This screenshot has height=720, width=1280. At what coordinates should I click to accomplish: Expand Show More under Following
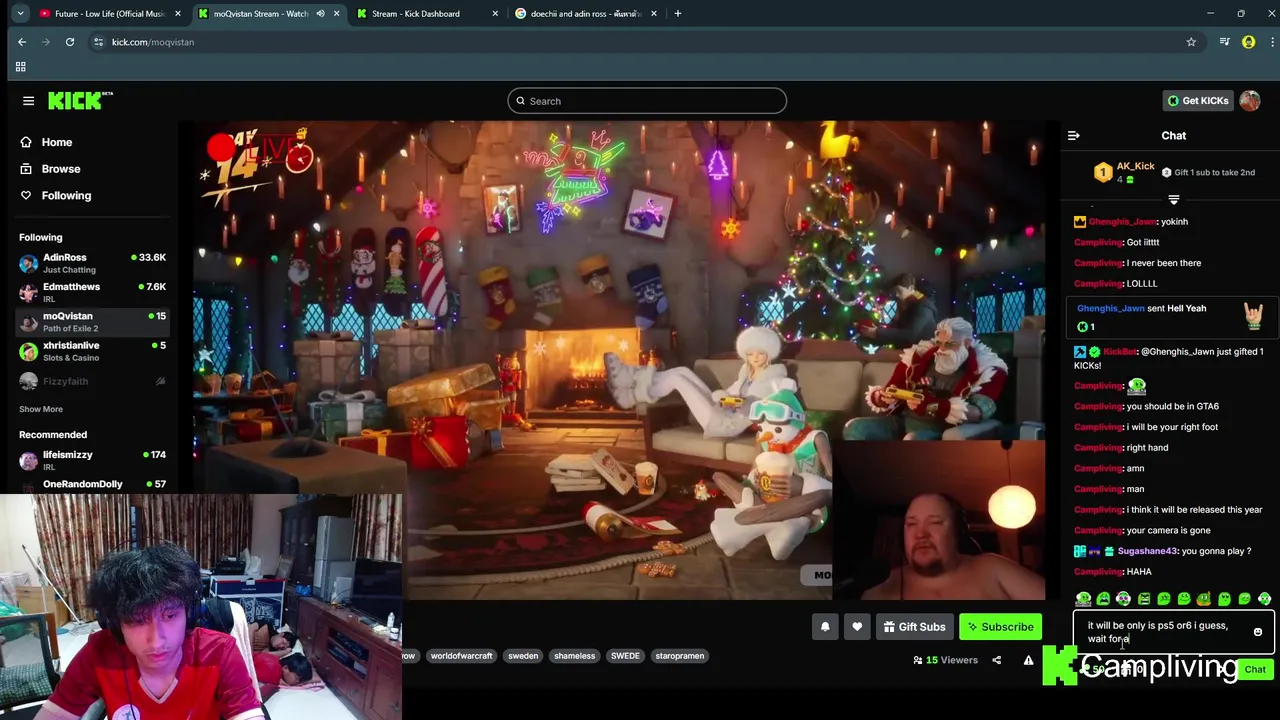[x=41, y=409]
